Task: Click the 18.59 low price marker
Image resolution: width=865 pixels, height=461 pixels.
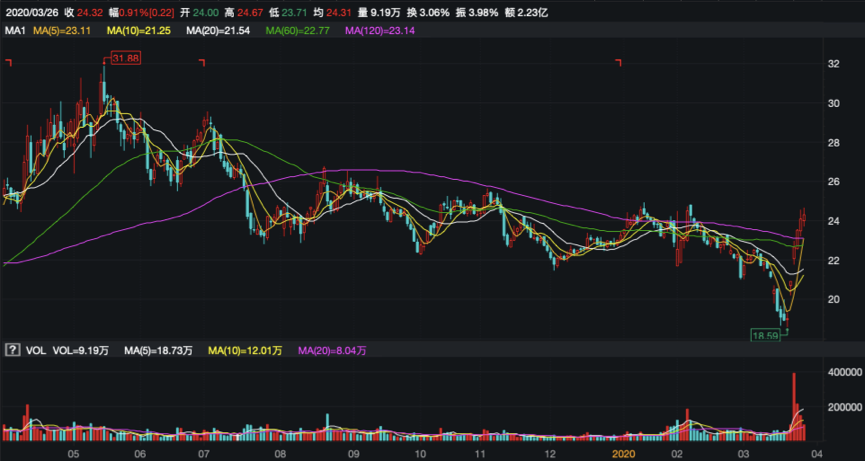Action: [x=764, y=336]
